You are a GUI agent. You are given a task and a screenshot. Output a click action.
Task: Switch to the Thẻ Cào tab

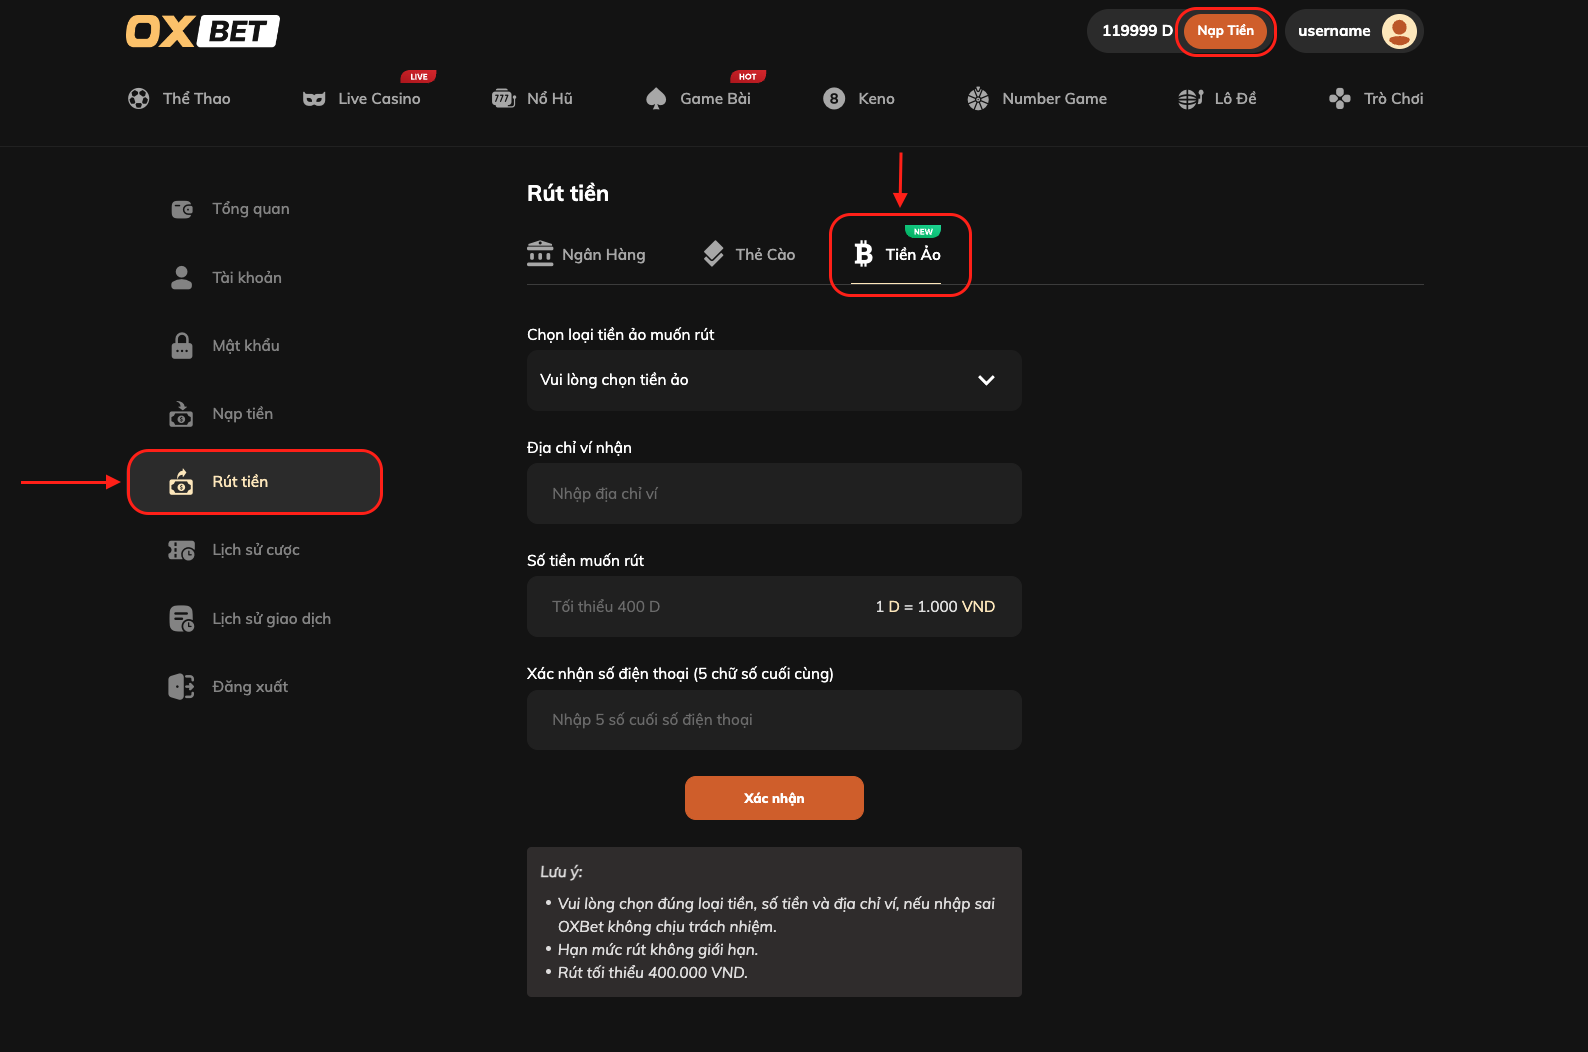(x=749, y=254)
